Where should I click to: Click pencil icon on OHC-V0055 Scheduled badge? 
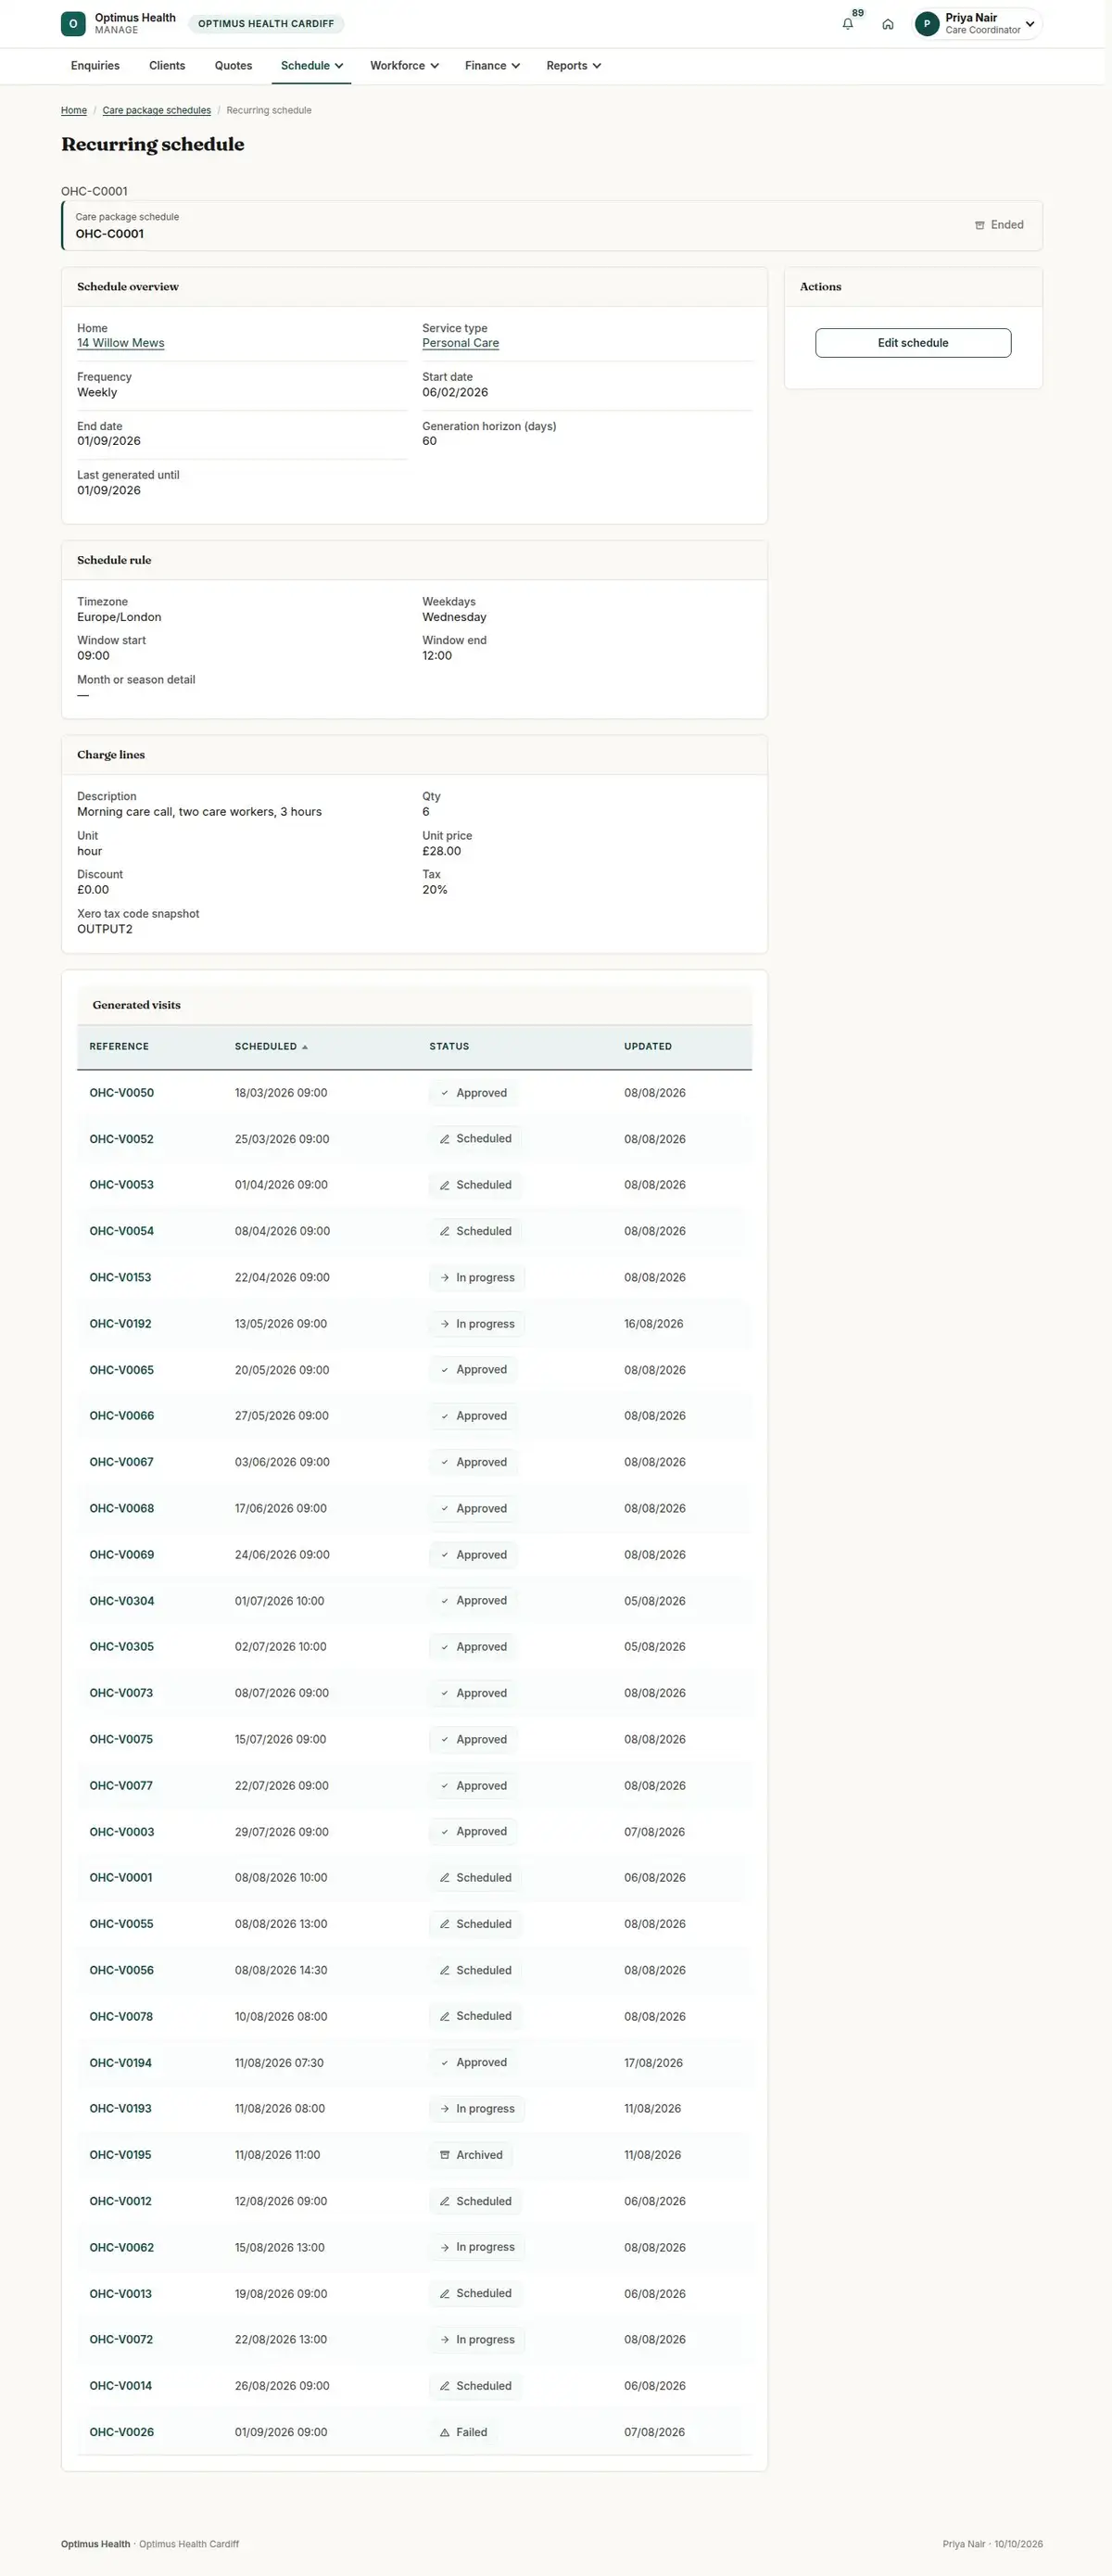tap(445, 1924)
